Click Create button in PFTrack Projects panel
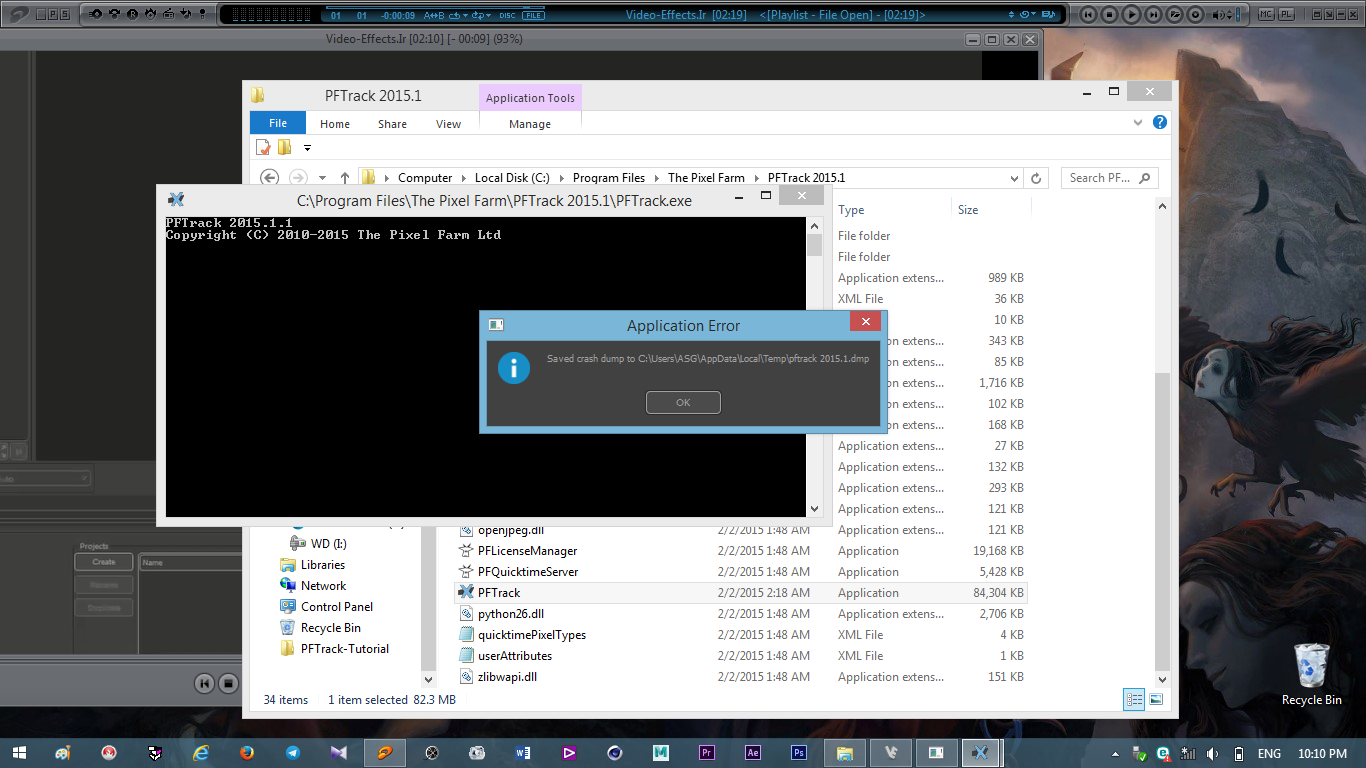Image resolution: width=1366 pixels, height=768 pixels. pyautogui.click(x=104, y=562)
